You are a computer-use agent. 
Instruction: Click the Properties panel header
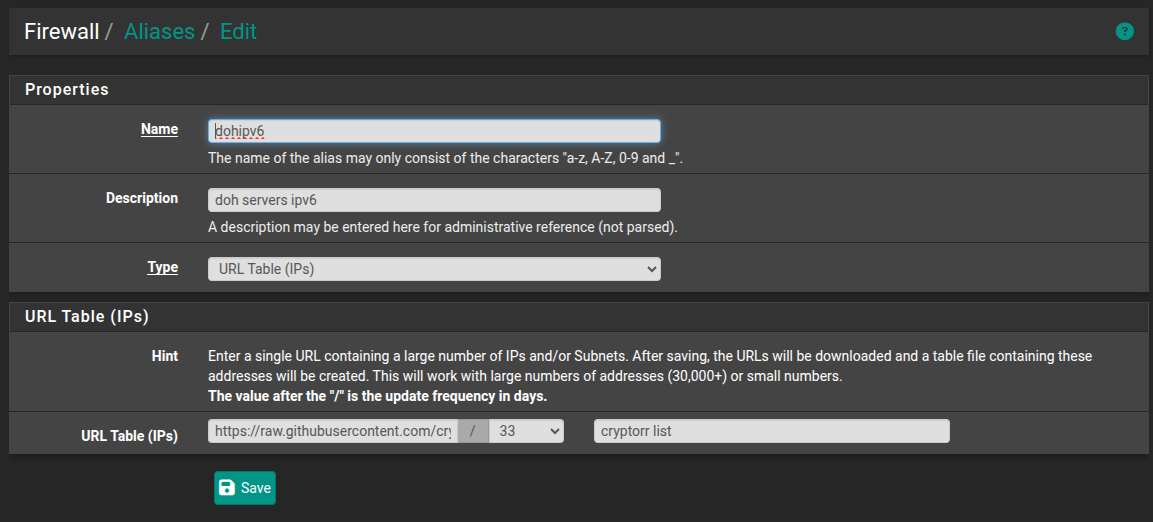point(67,89)
